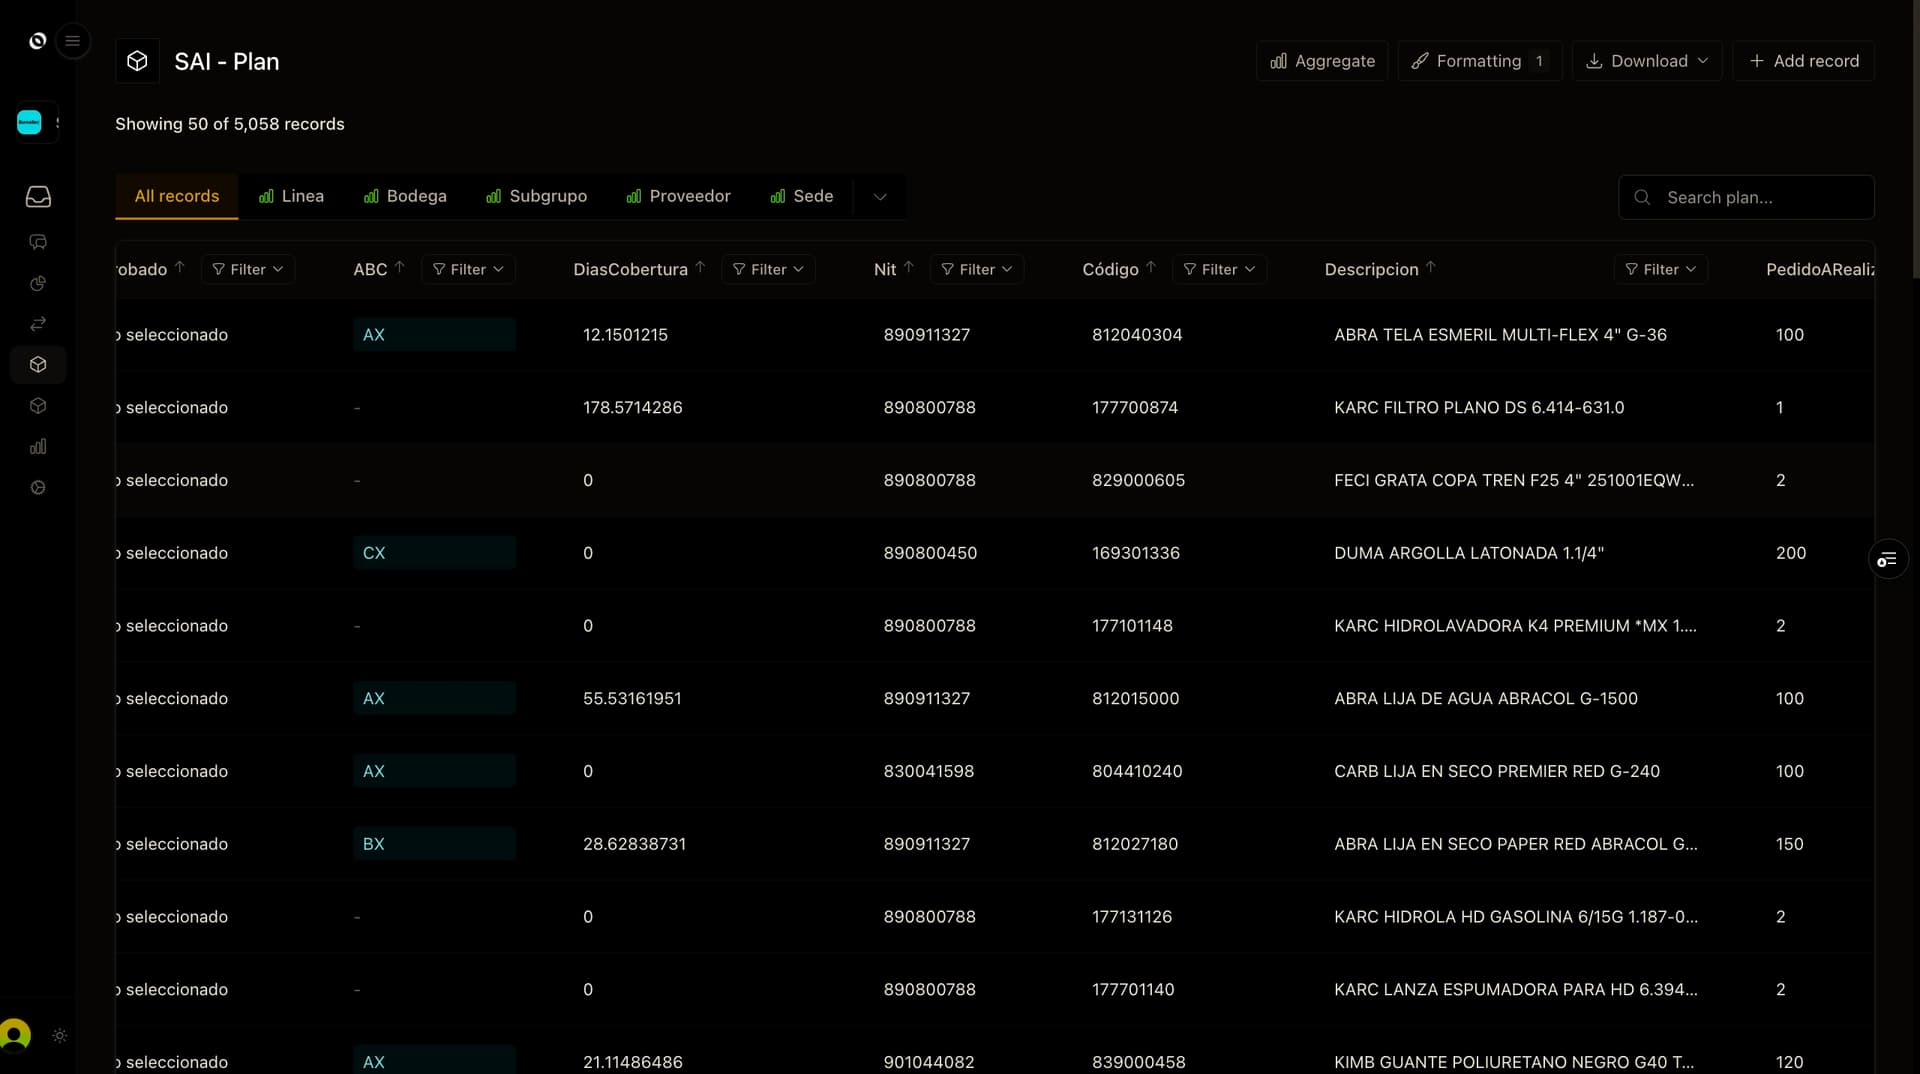Select the pie chart analytics icon
This screenshot has height=1074, width=1920.
pyautogui.click(x=38, y=283)
